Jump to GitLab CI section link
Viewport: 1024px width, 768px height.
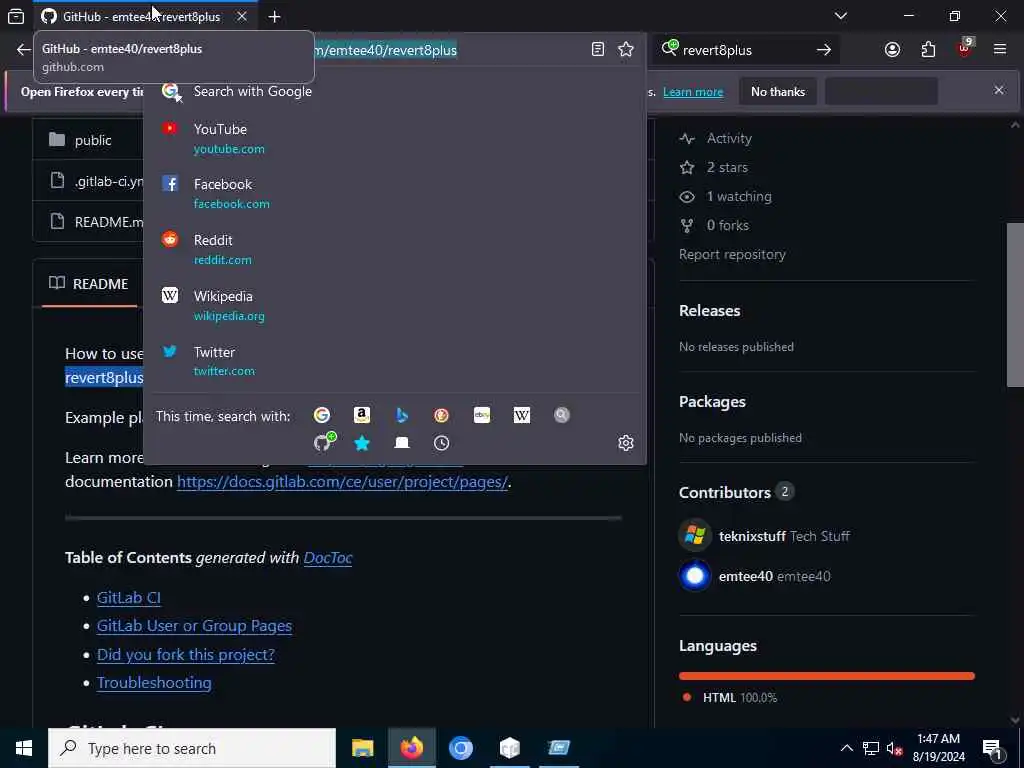tap(129, 598)
